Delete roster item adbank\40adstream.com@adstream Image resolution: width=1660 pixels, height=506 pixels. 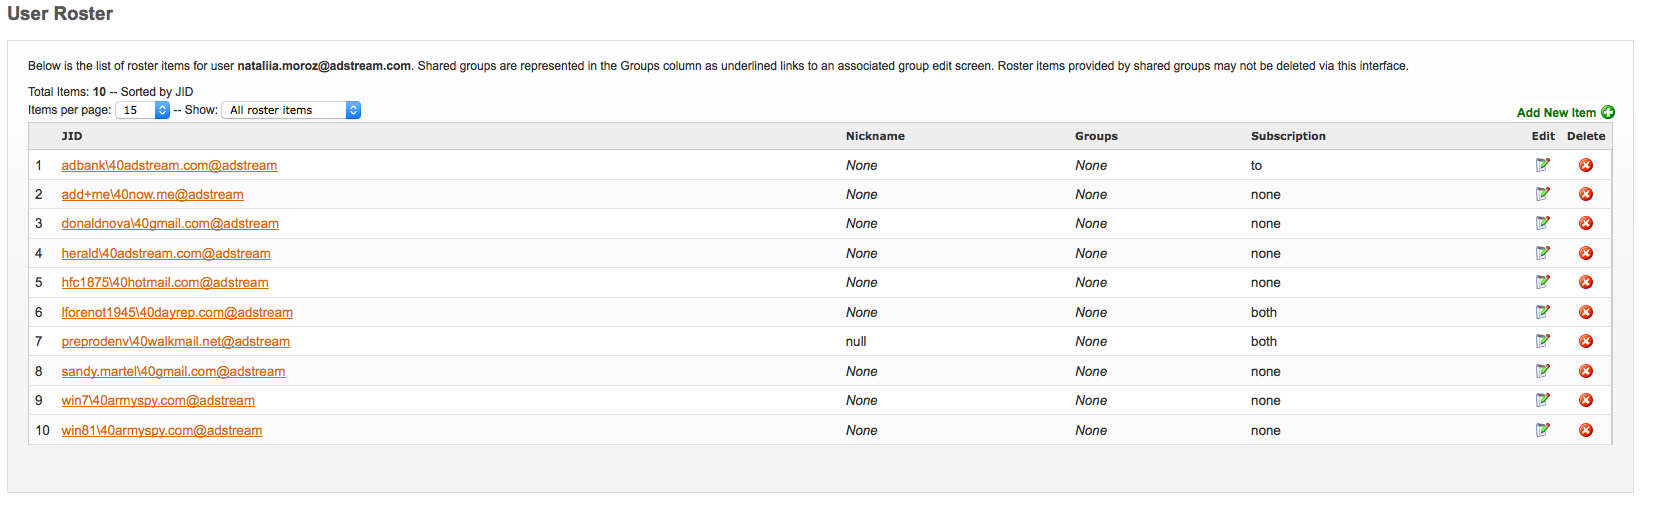(x=1586, y=165)
